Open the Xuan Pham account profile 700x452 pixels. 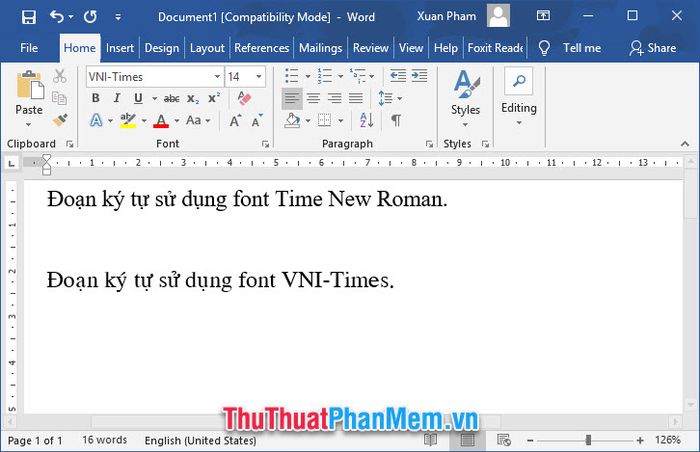point(463,16)
